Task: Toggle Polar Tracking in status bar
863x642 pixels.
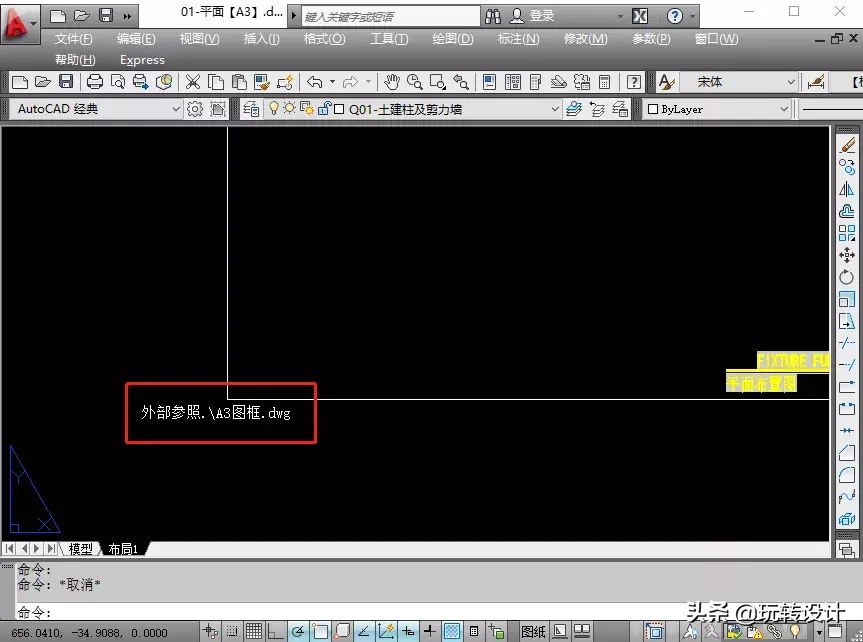Action: 298,632
